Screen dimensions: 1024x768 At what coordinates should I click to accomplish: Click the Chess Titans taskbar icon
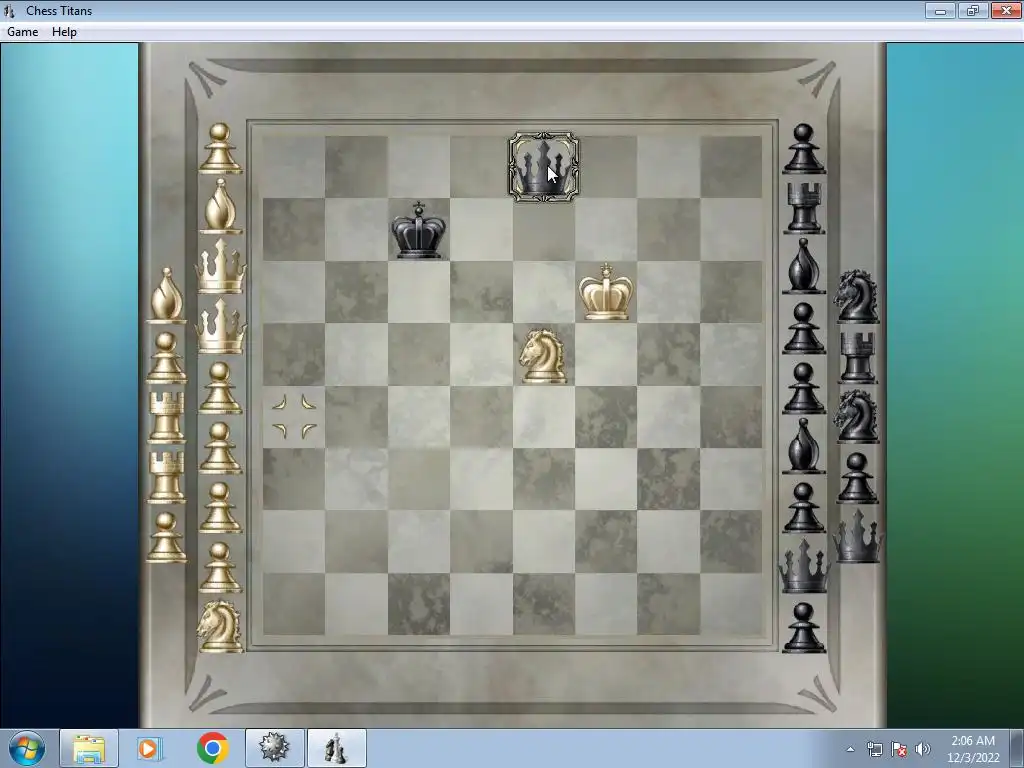(336, 748)
